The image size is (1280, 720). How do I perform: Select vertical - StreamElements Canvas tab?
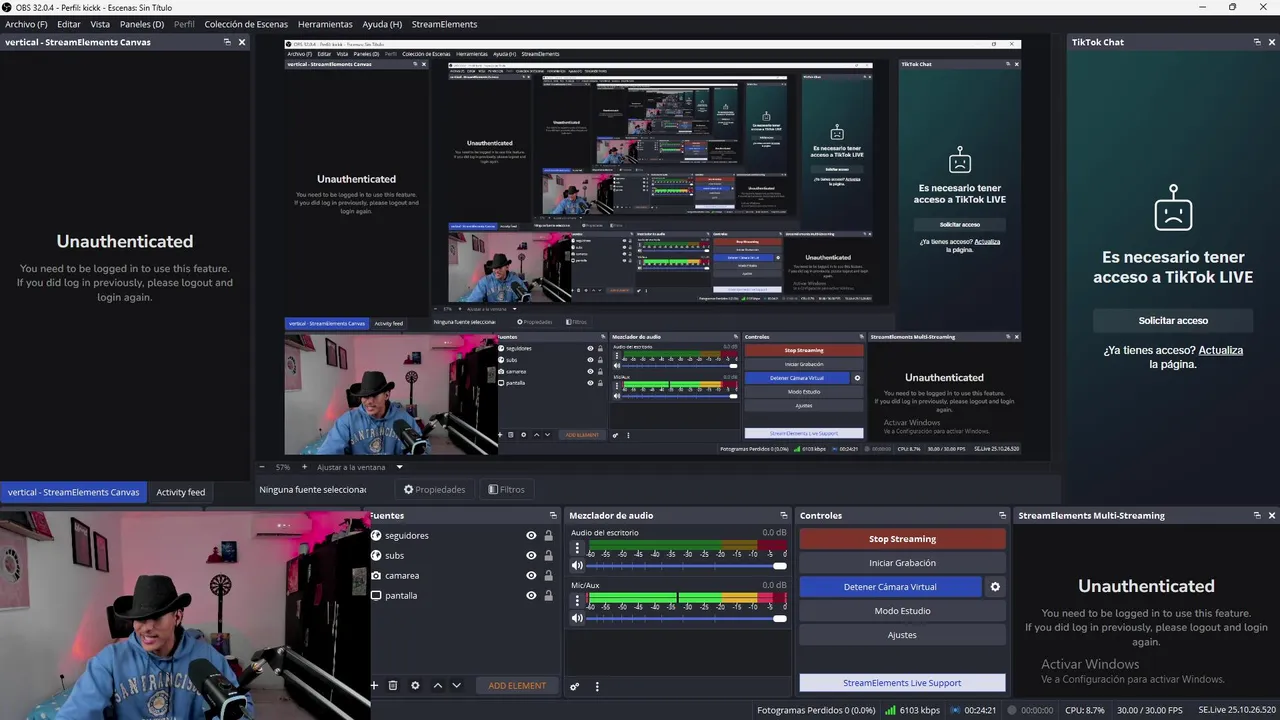click(74, 492)
